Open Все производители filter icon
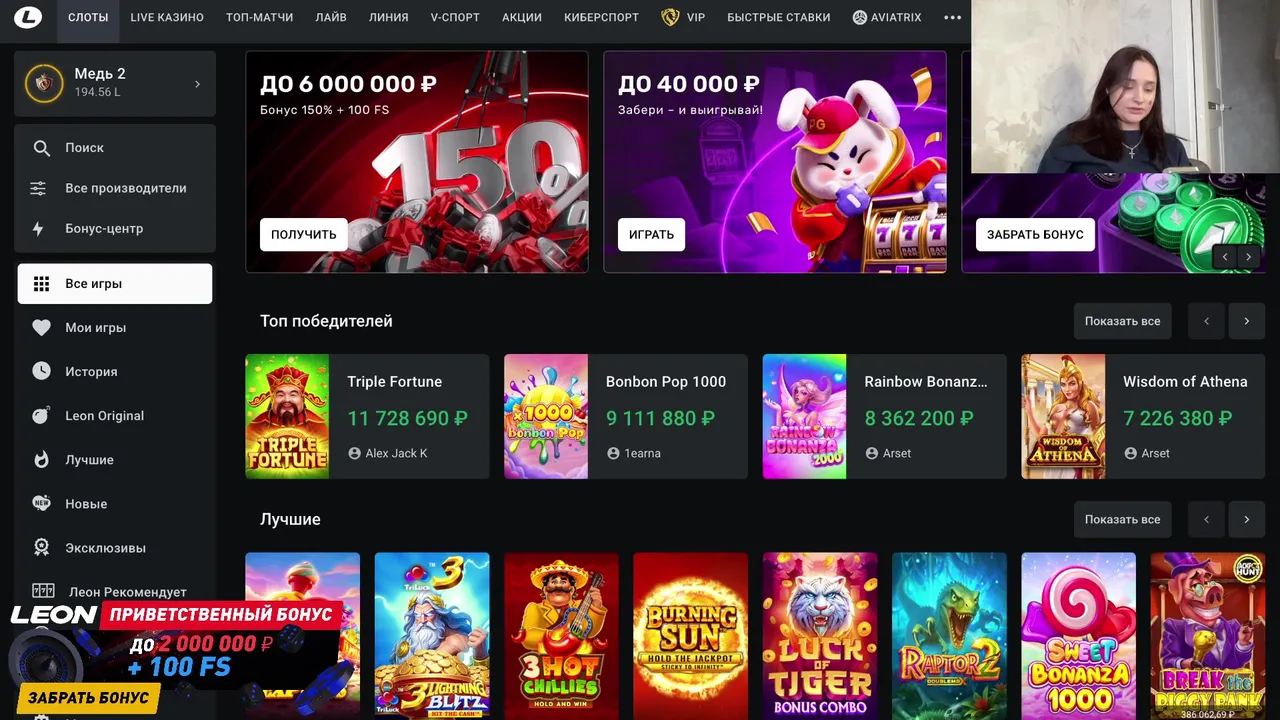The height and width of the screenshot is (720, 1280). point(38,188)
